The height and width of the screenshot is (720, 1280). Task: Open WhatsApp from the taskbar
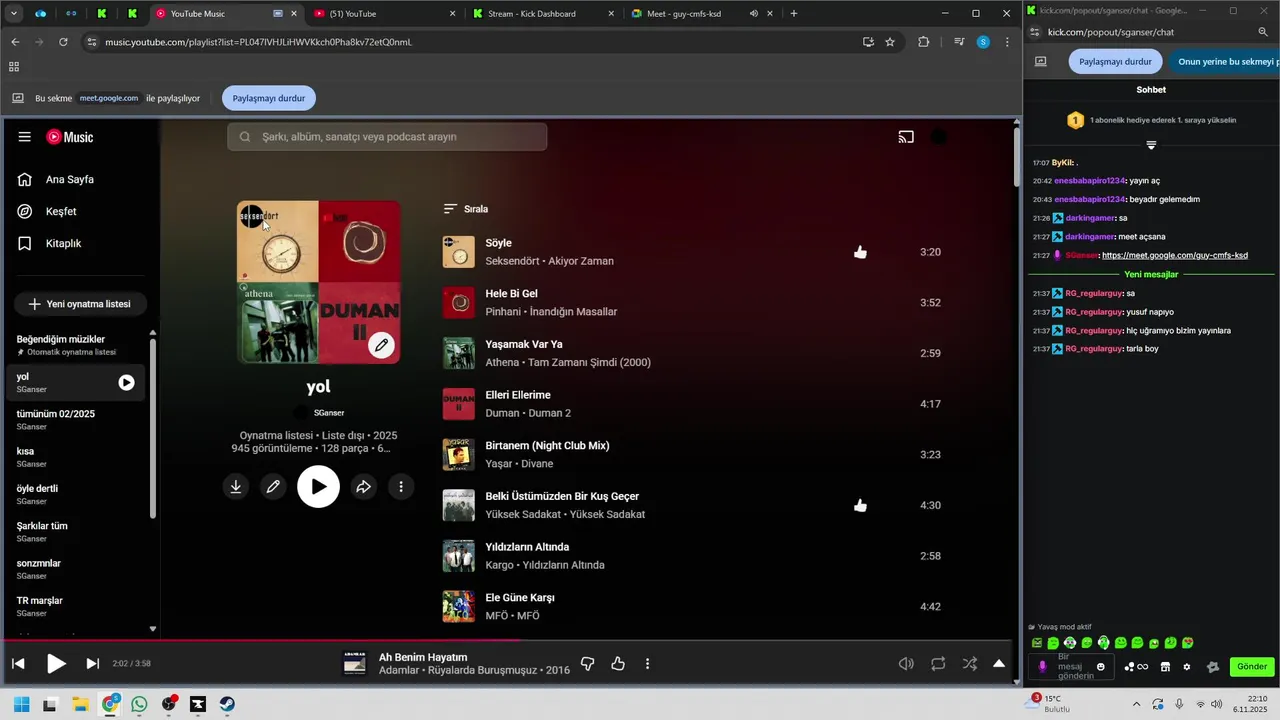[139, 704]
